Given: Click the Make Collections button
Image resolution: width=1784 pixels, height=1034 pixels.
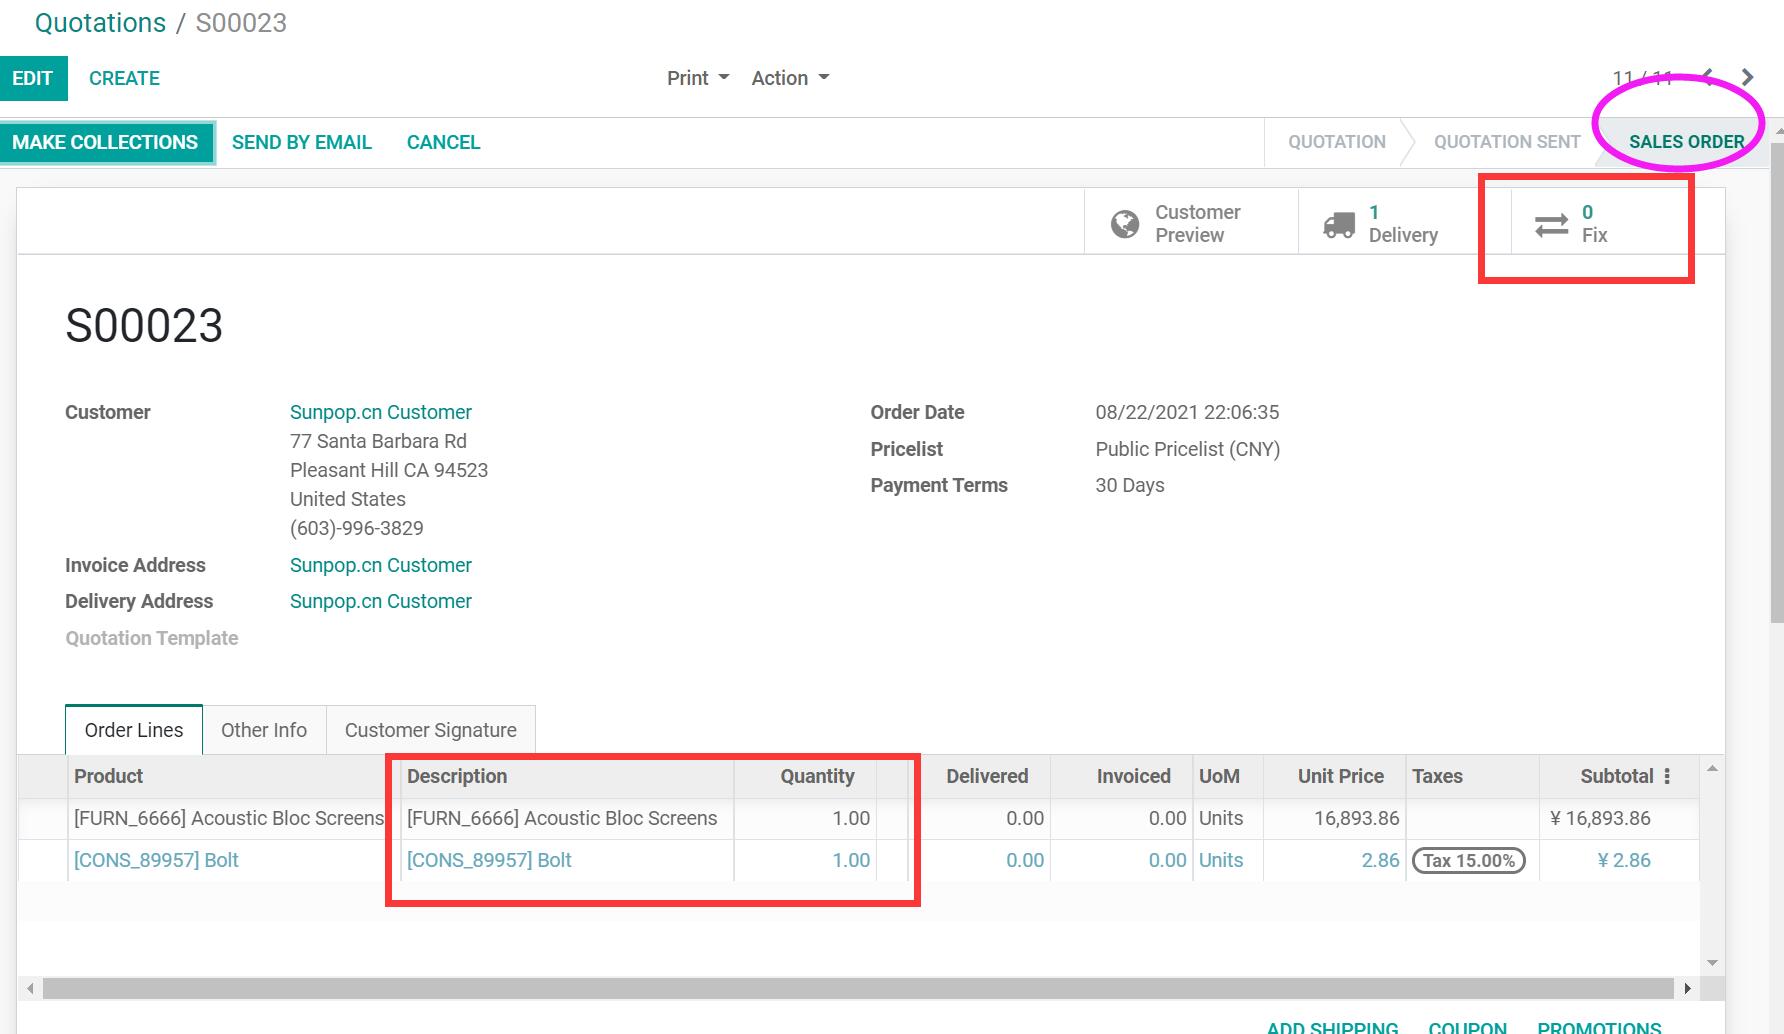Looking at the screenshot, I should 105,142.
